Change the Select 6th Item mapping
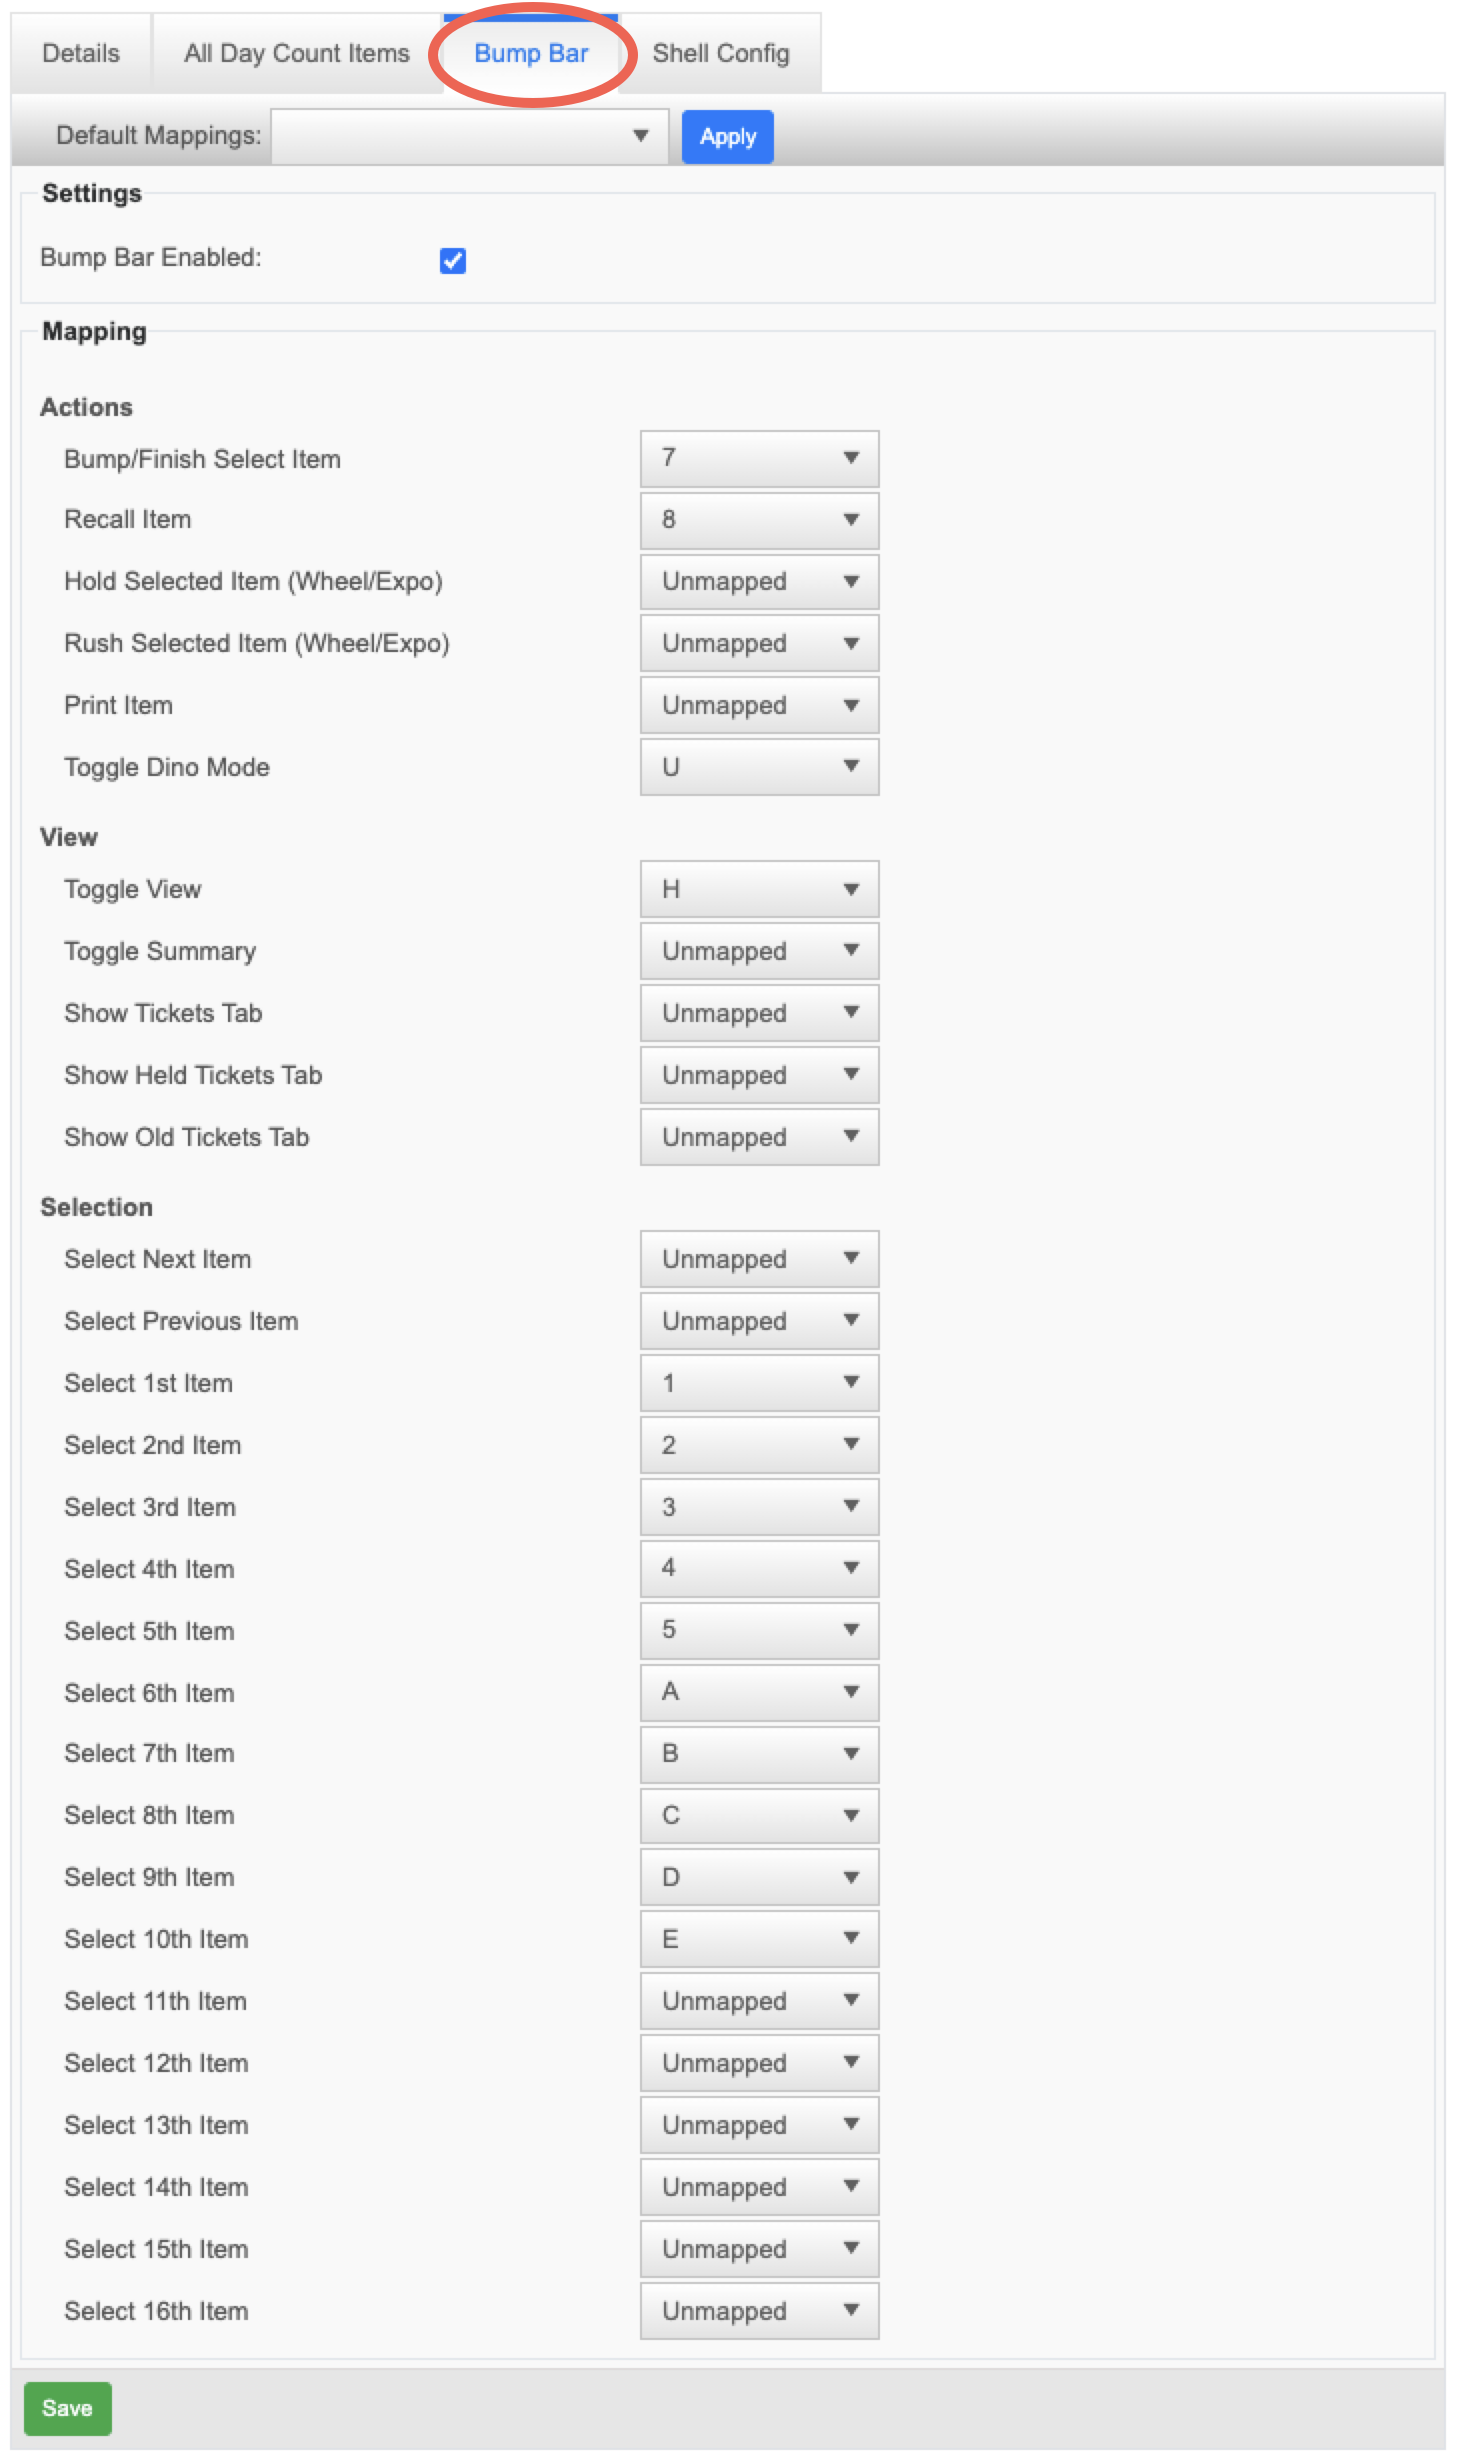1460x2460 pixels. coord(759,1692)
